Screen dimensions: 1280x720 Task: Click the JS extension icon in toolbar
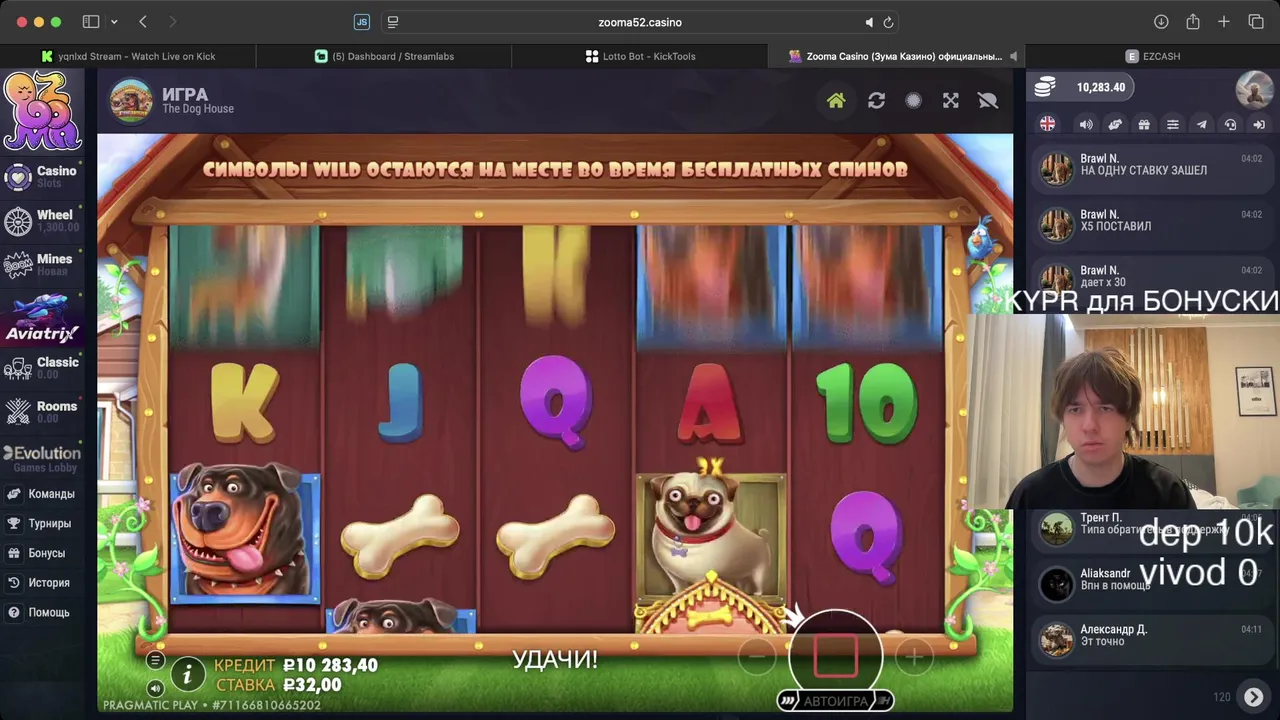coord(362,22)
